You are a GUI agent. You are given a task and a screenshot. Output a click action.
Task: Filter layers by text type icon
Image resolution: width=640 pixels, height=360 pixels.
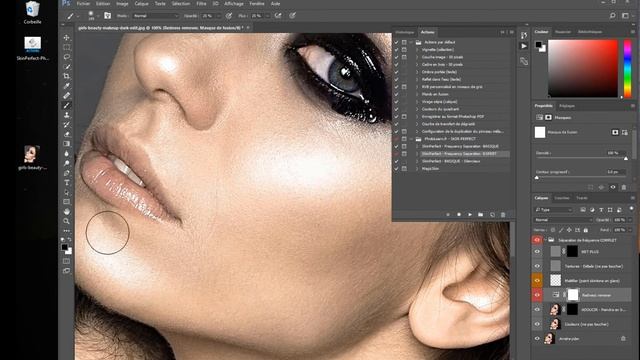pos(601,210)
